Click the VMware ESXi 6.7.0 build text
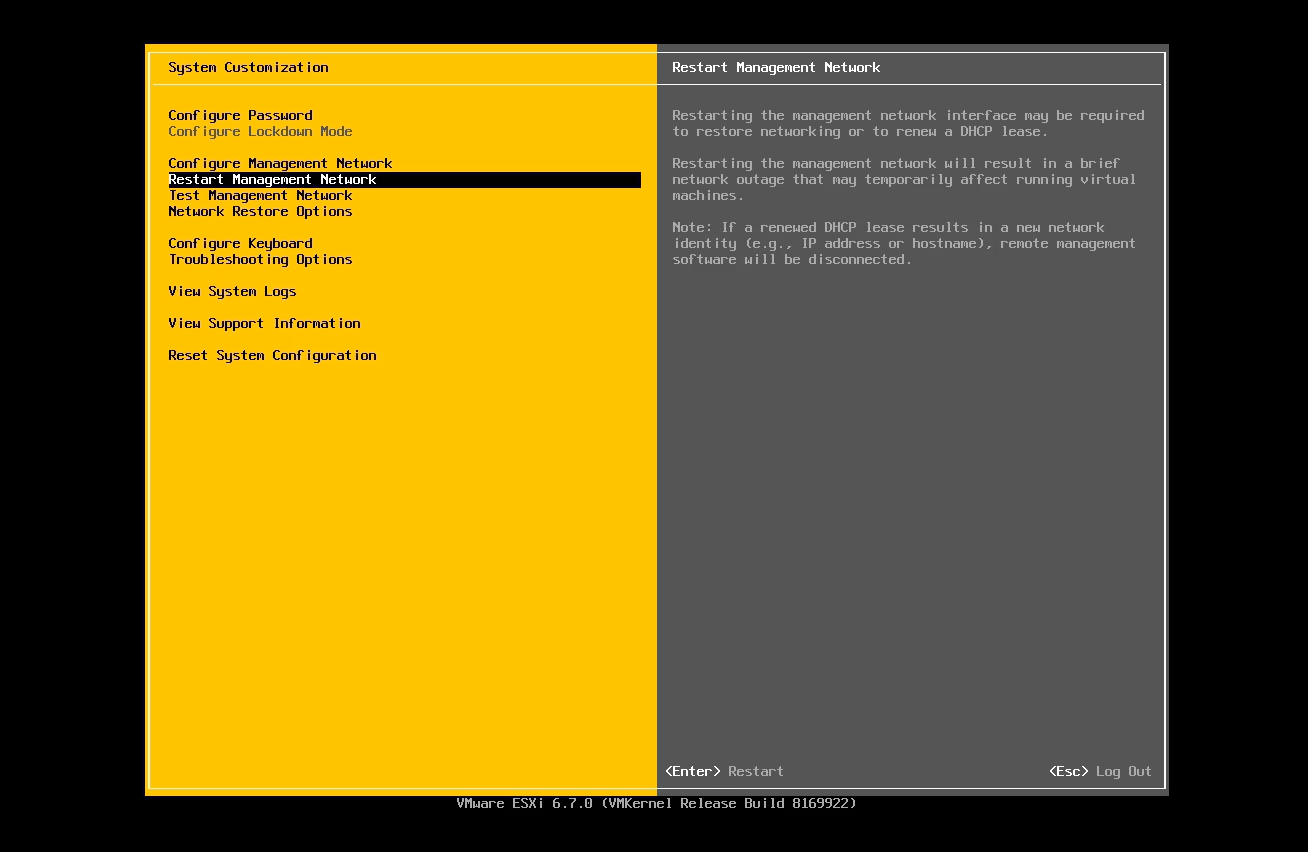1308x852 pixels. (656, 804)
